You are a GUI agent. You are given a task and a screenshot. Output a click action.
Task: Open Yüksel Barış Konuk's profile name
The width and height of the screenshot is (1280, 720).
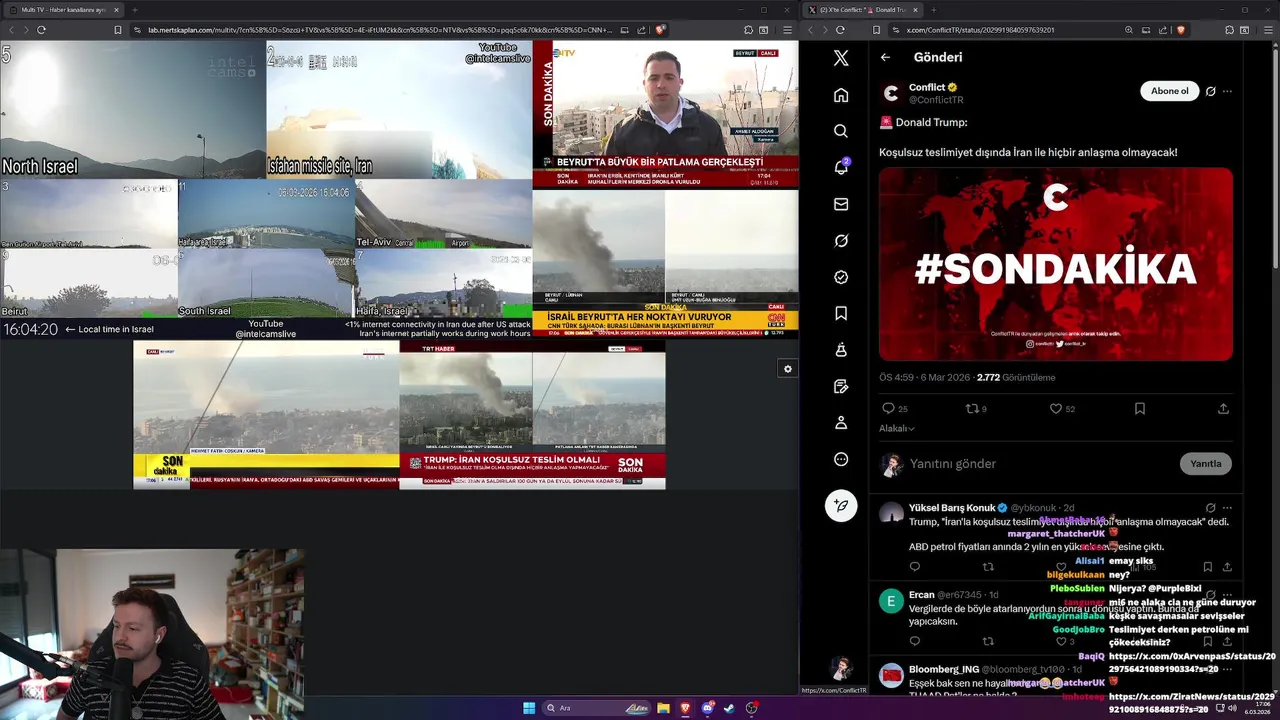click(952, 508)
